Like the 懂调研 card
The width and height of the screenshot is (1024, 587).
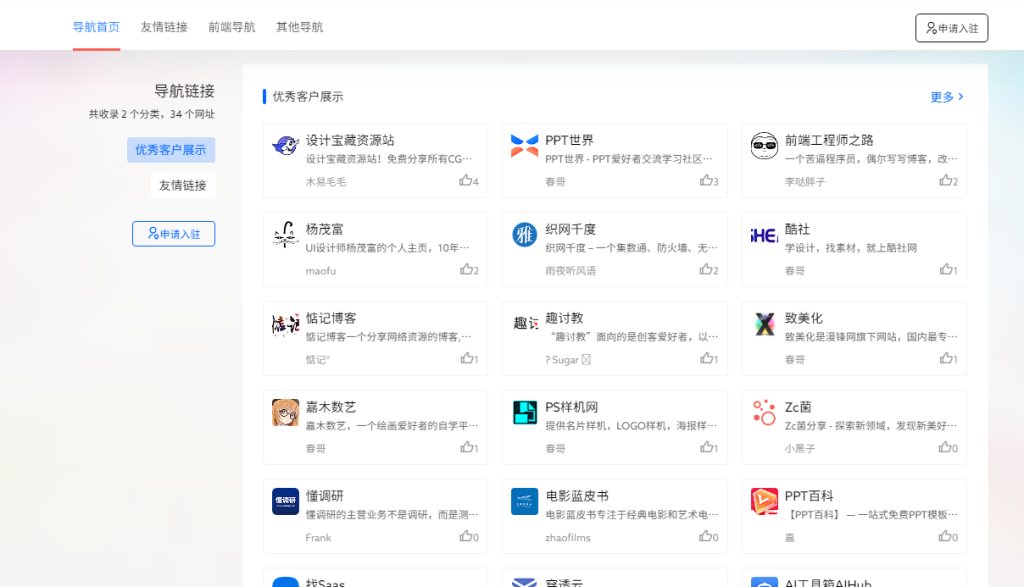(469, 537)
